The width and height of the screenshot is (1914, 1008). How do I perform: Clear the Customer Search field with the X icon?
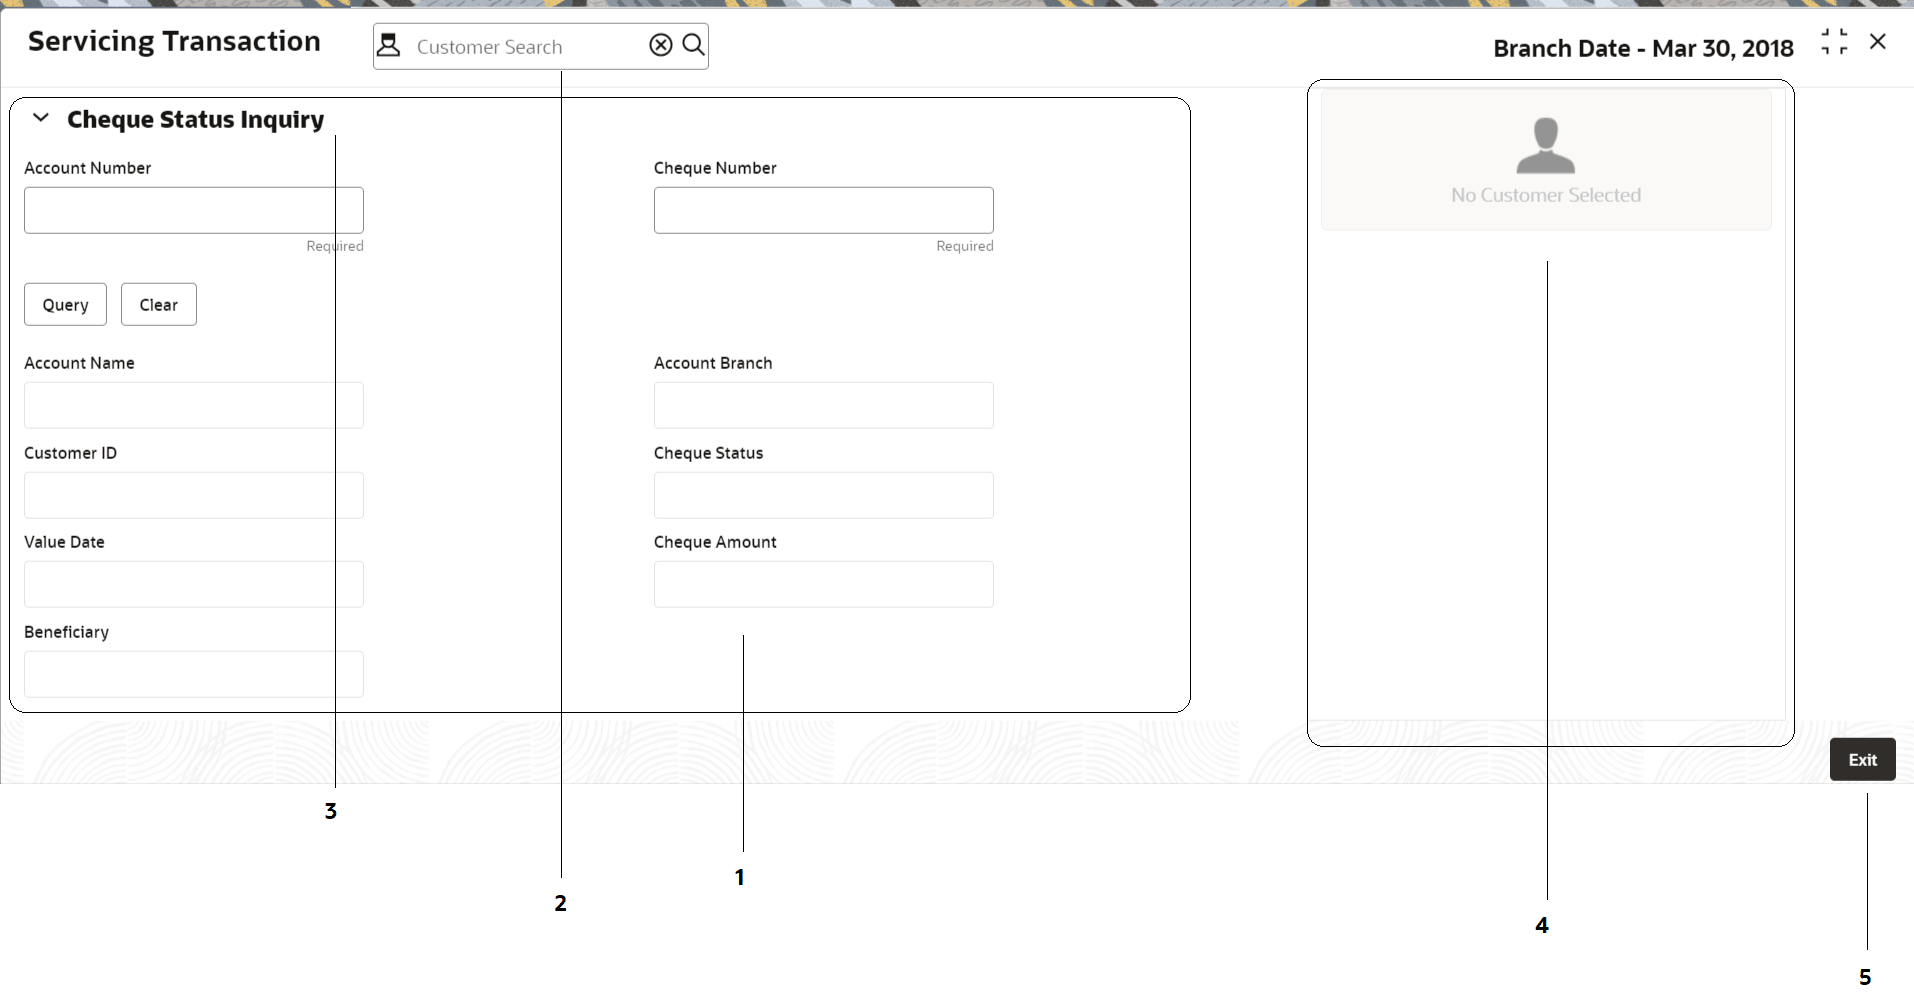click(661, 45)
